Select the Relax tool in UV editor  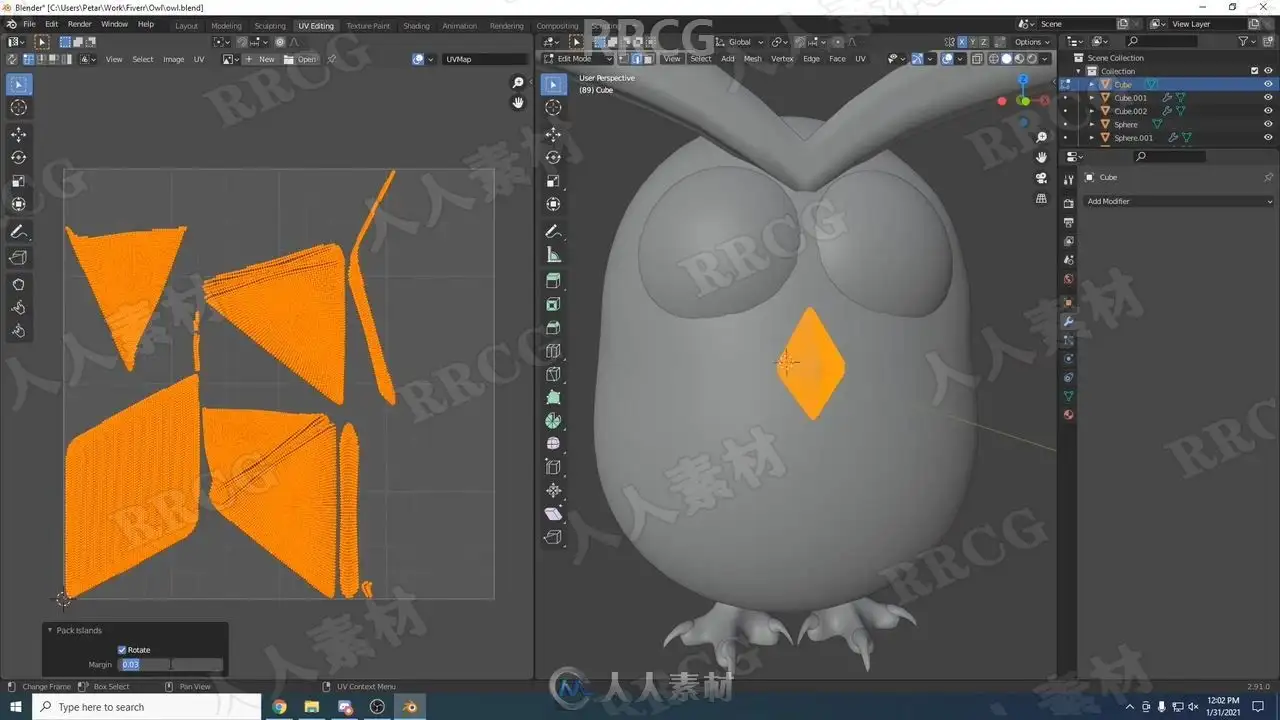19,307
